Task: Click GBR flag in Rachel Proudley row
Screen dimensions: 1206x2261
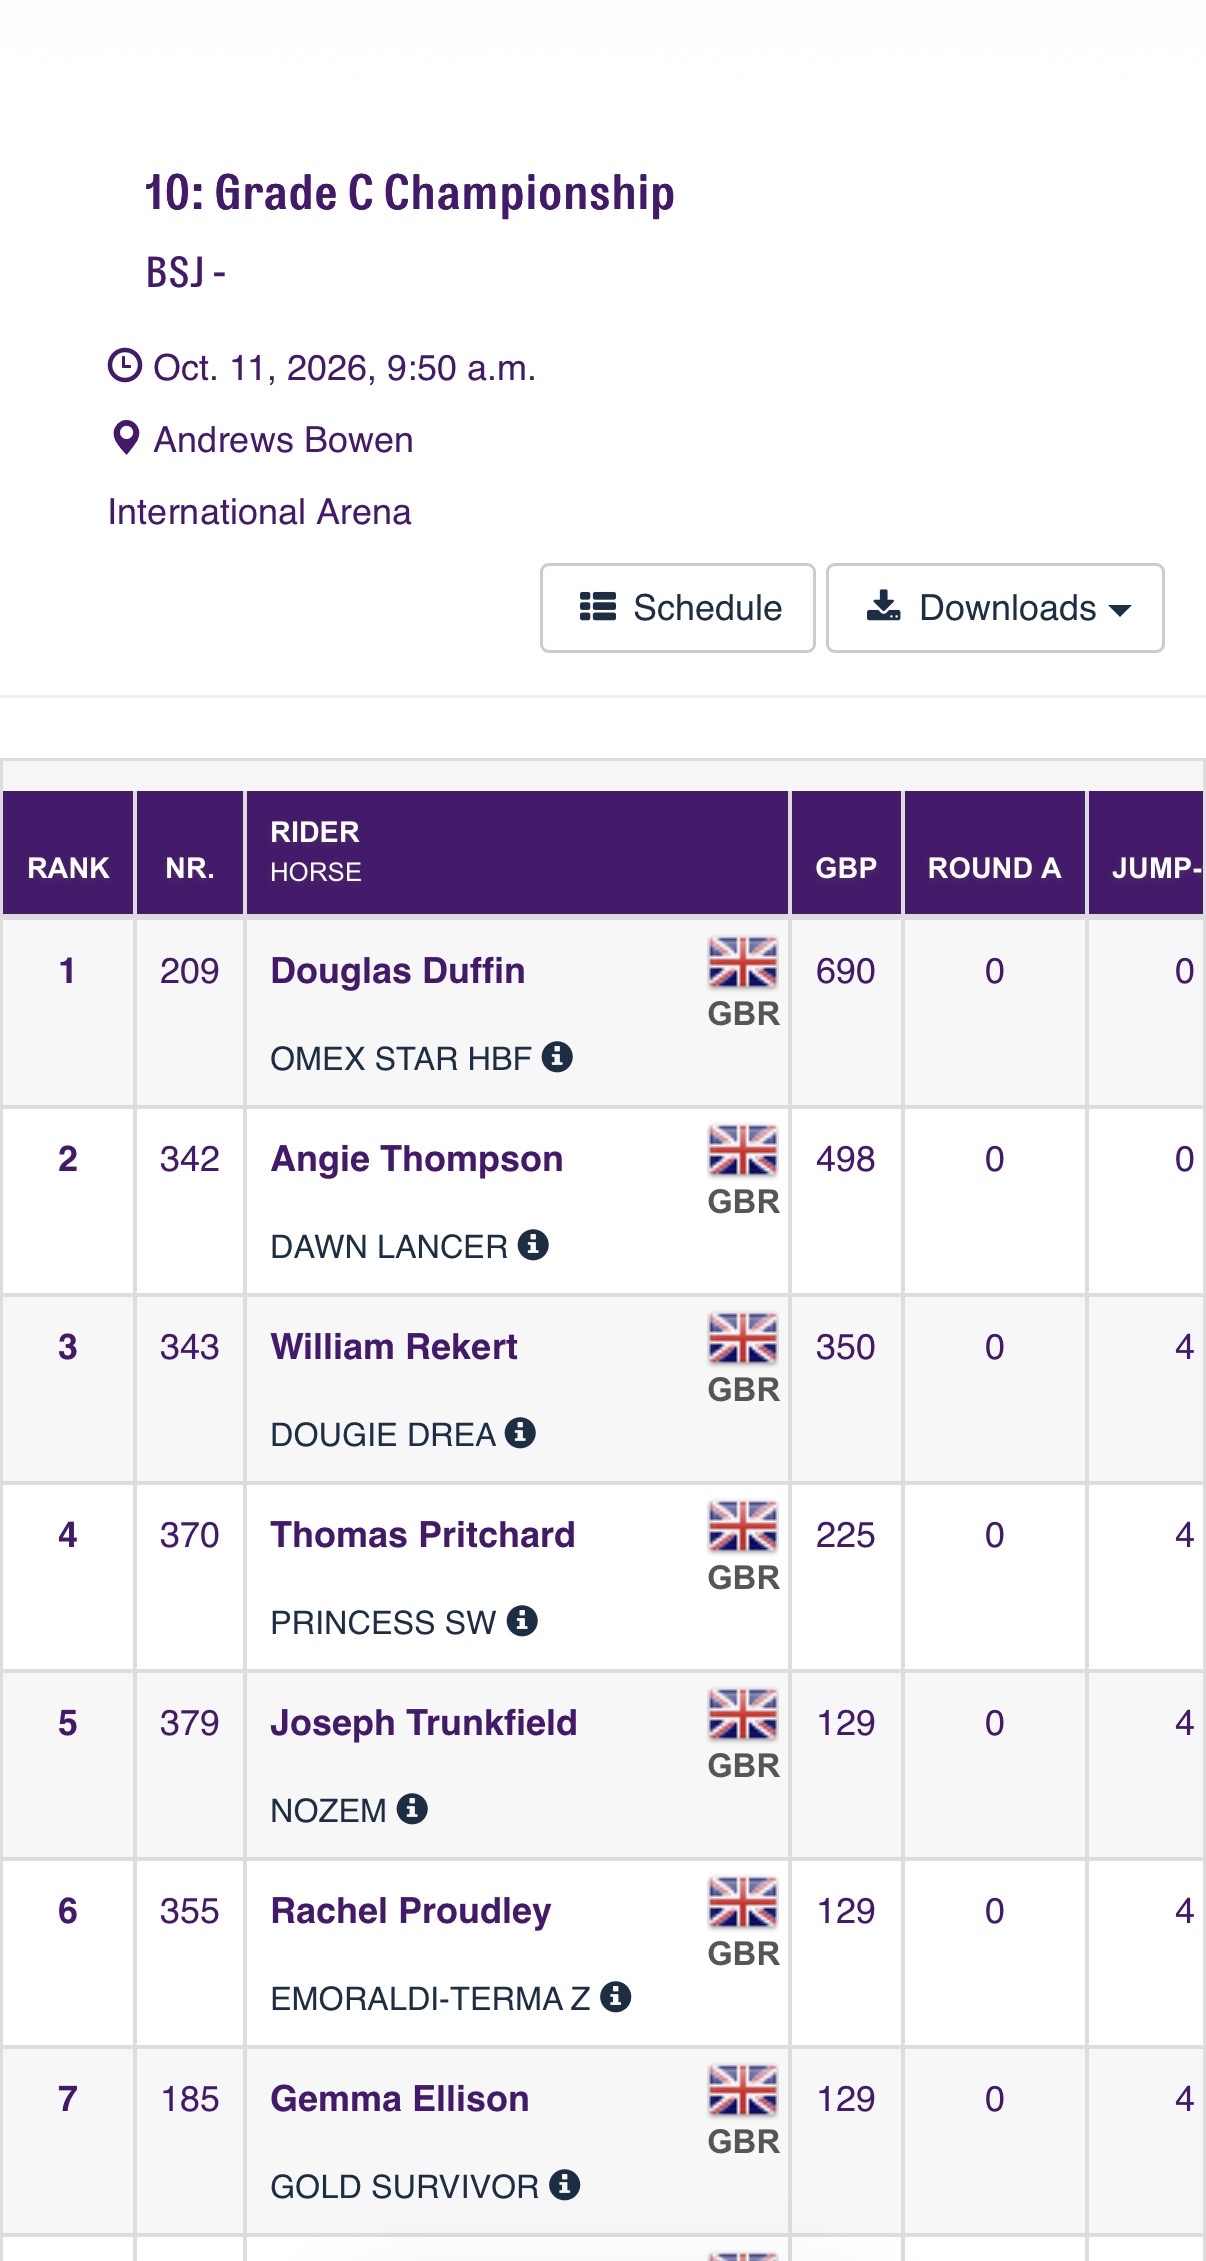Action: (743, 1902)
